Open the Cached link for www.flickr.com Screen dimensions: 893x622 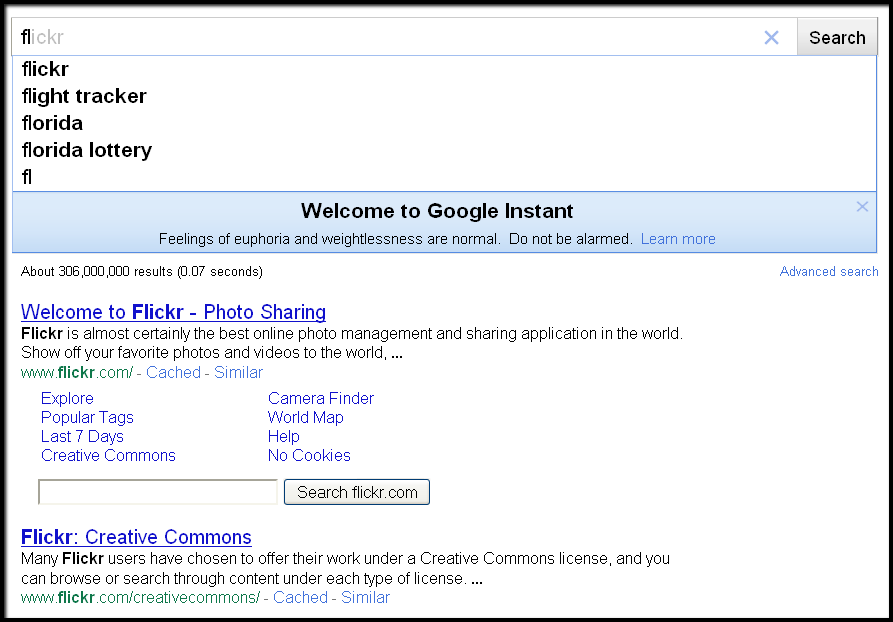173,372
